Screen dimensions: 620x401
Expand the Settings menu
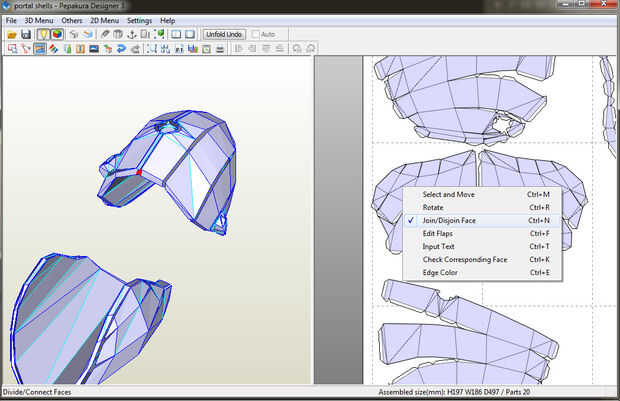coord(139,20)
